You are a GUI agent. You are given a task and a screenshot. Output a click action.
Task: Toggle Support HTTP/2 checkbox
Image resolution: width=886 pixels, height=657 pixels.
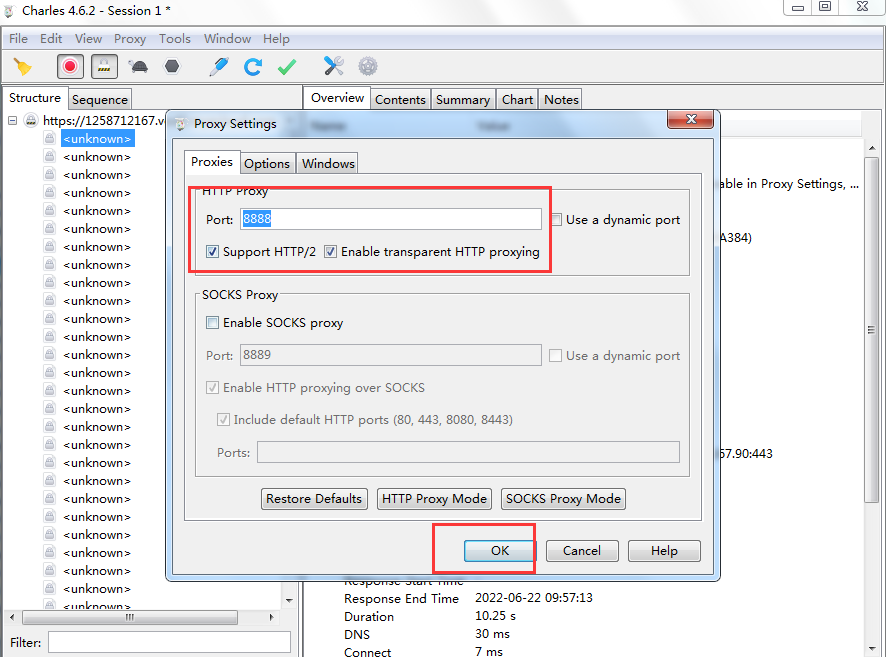tap(212, 252)
